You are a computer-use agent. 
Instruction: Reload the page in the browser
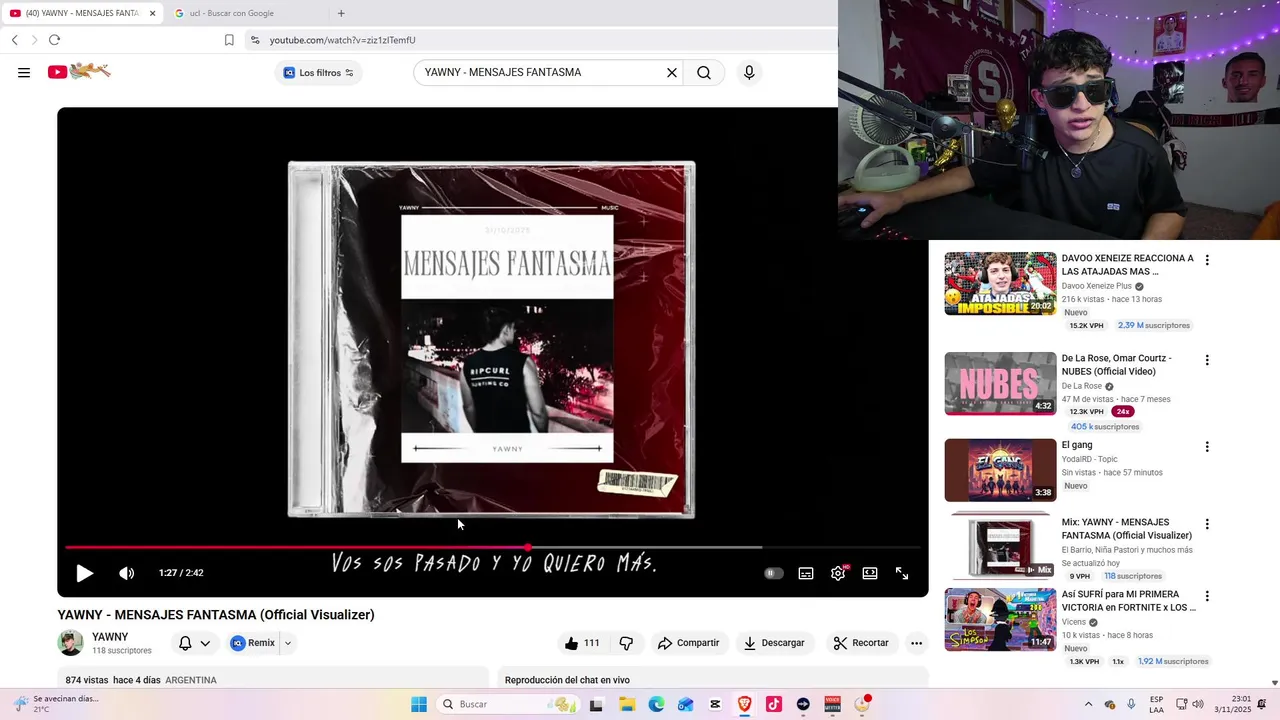(x=54, y=40)
